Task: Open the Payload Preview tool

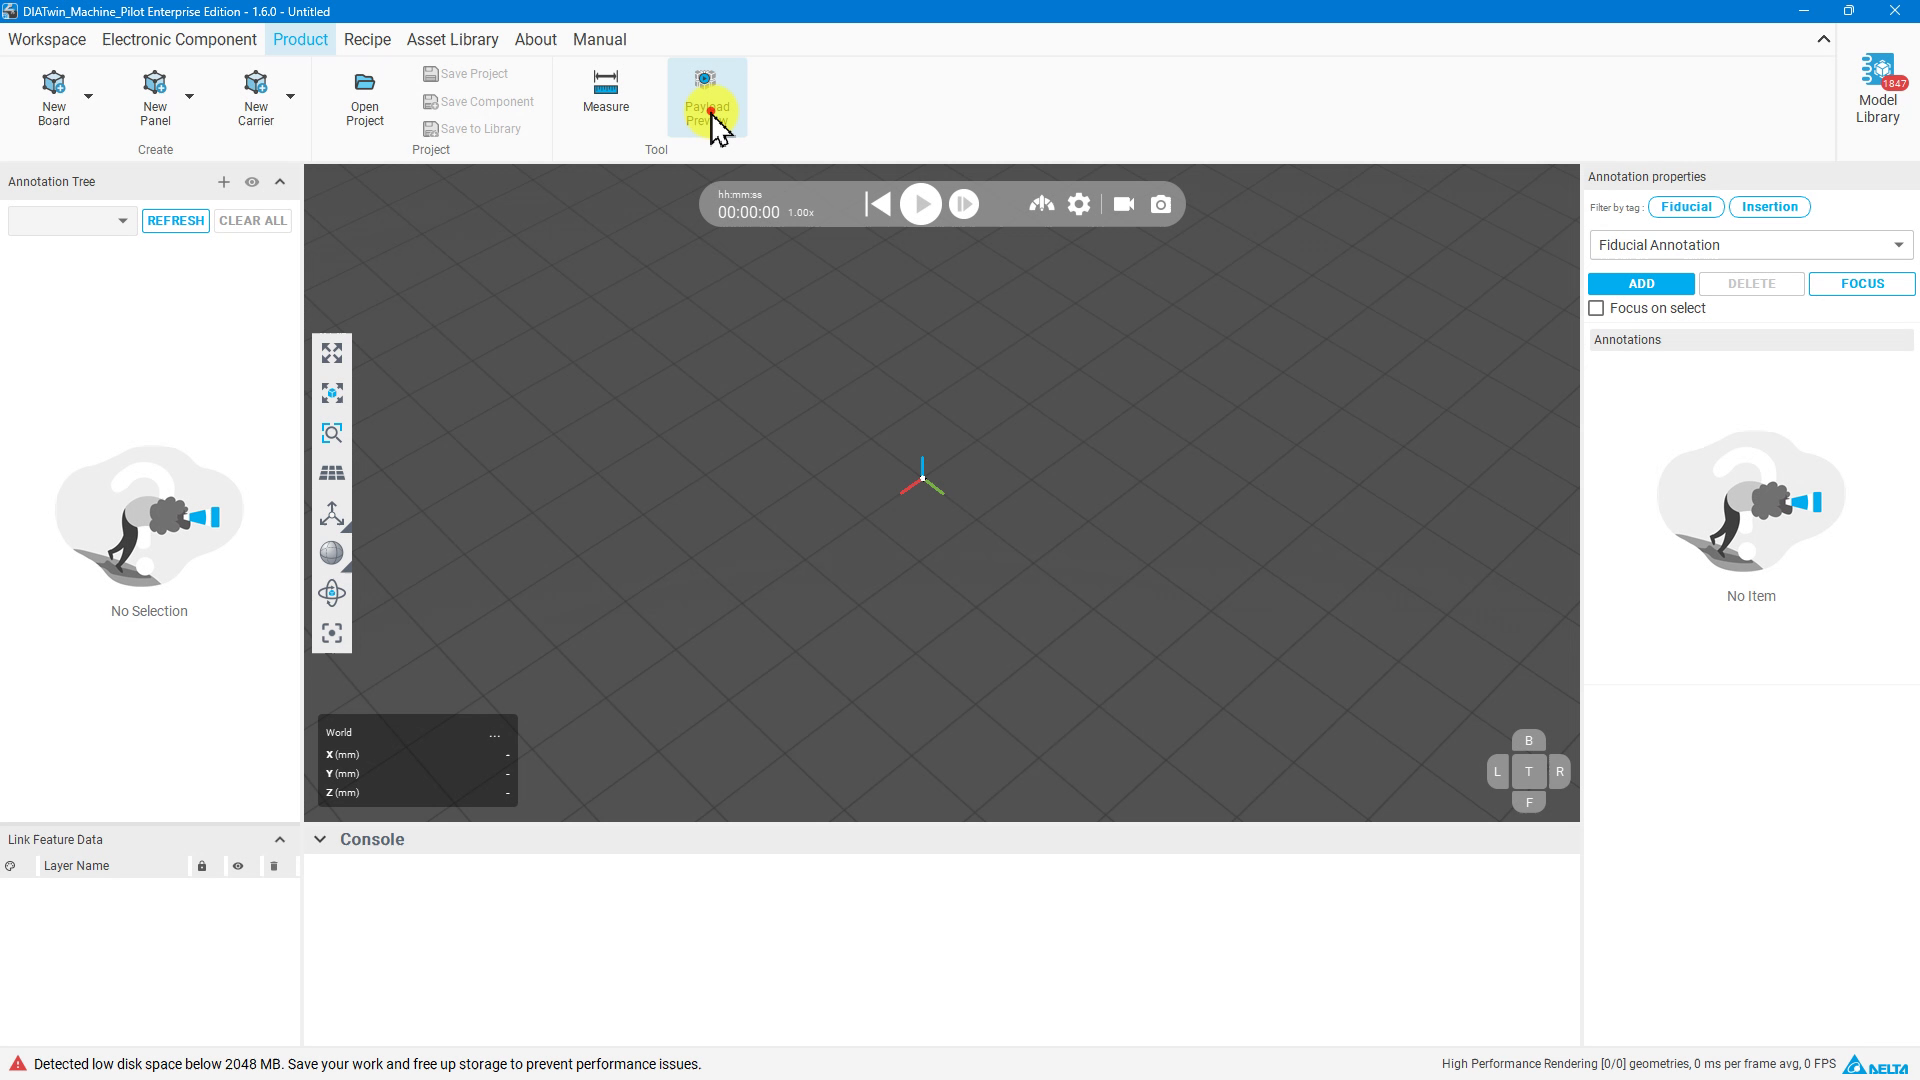Action: (x=707, y=98)
